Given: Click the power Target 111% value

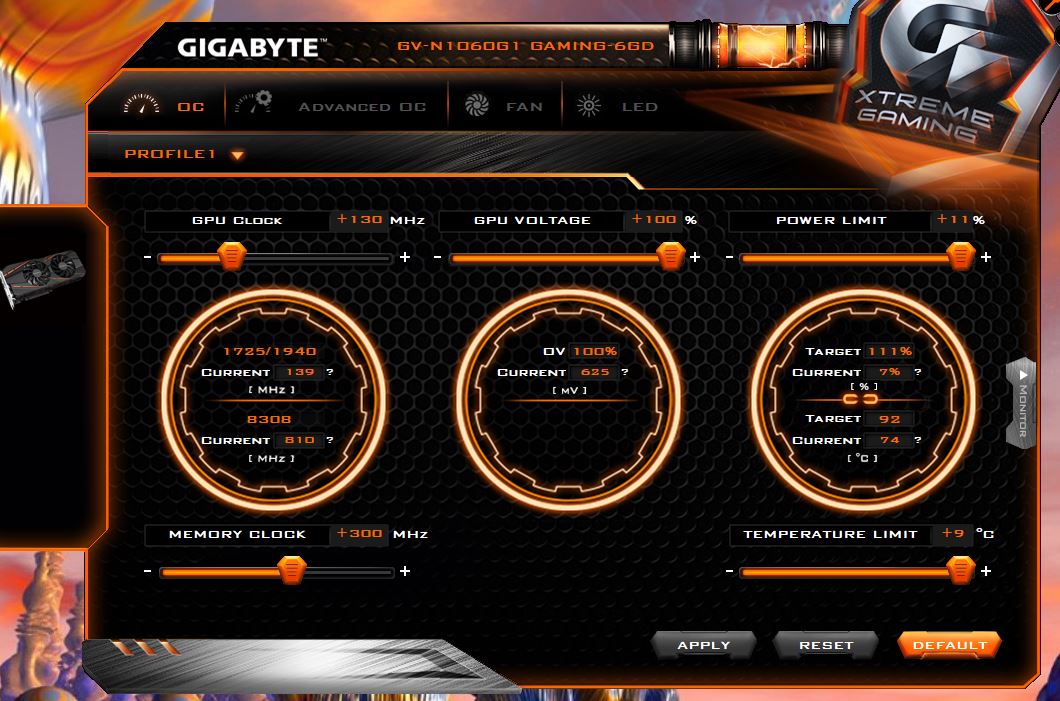Looking at the screenshot, I should tap(890, 351).
